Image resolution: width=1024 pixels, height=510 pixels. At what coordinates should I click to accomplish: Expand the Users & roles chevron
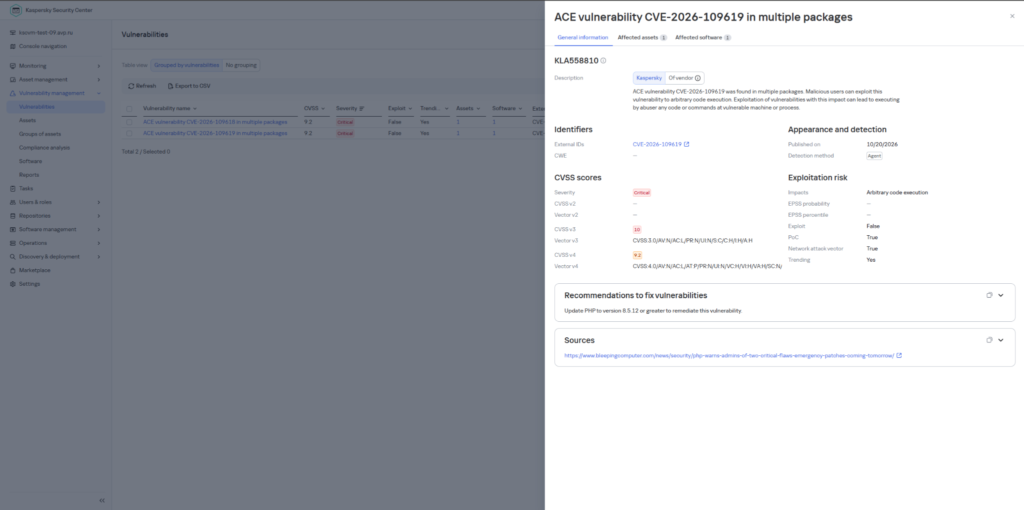click(99, 202)
